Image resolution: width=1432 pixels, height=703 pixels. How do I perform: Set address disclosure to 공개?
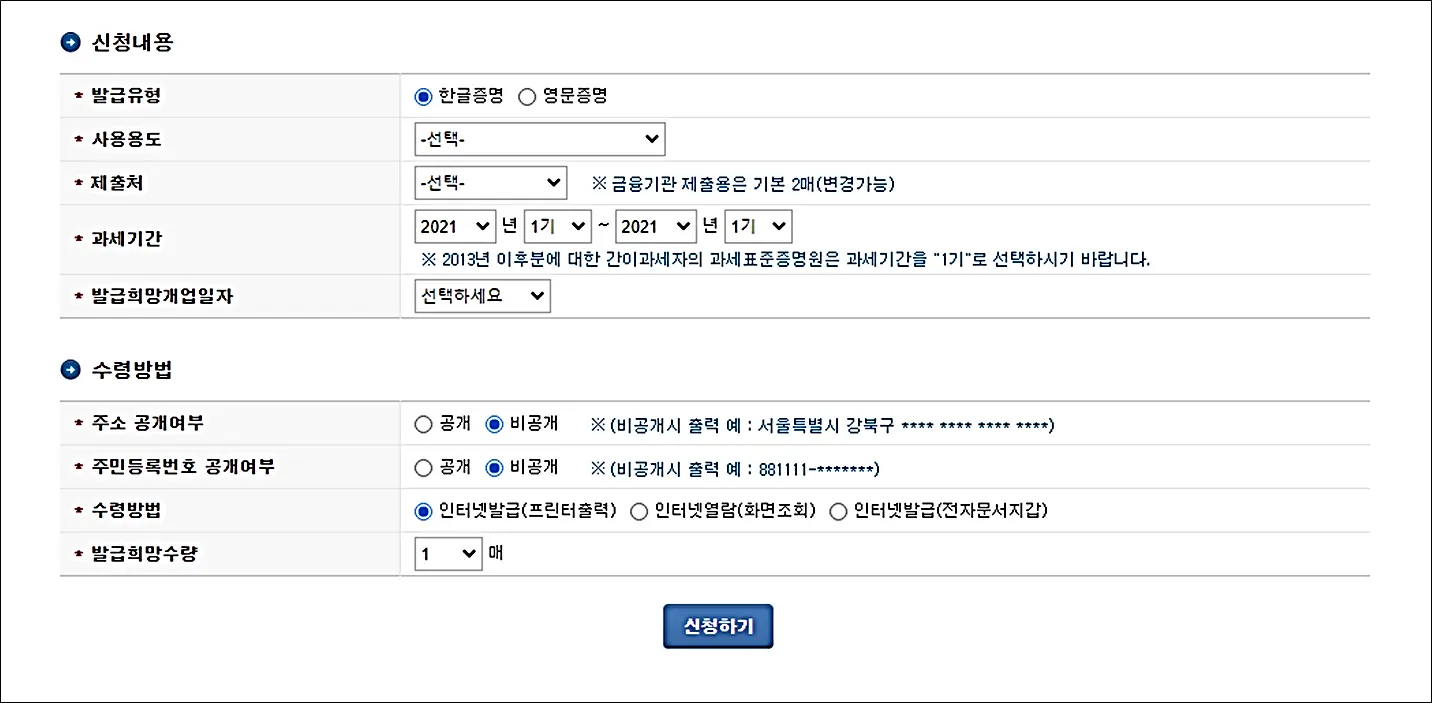(423, 423)
